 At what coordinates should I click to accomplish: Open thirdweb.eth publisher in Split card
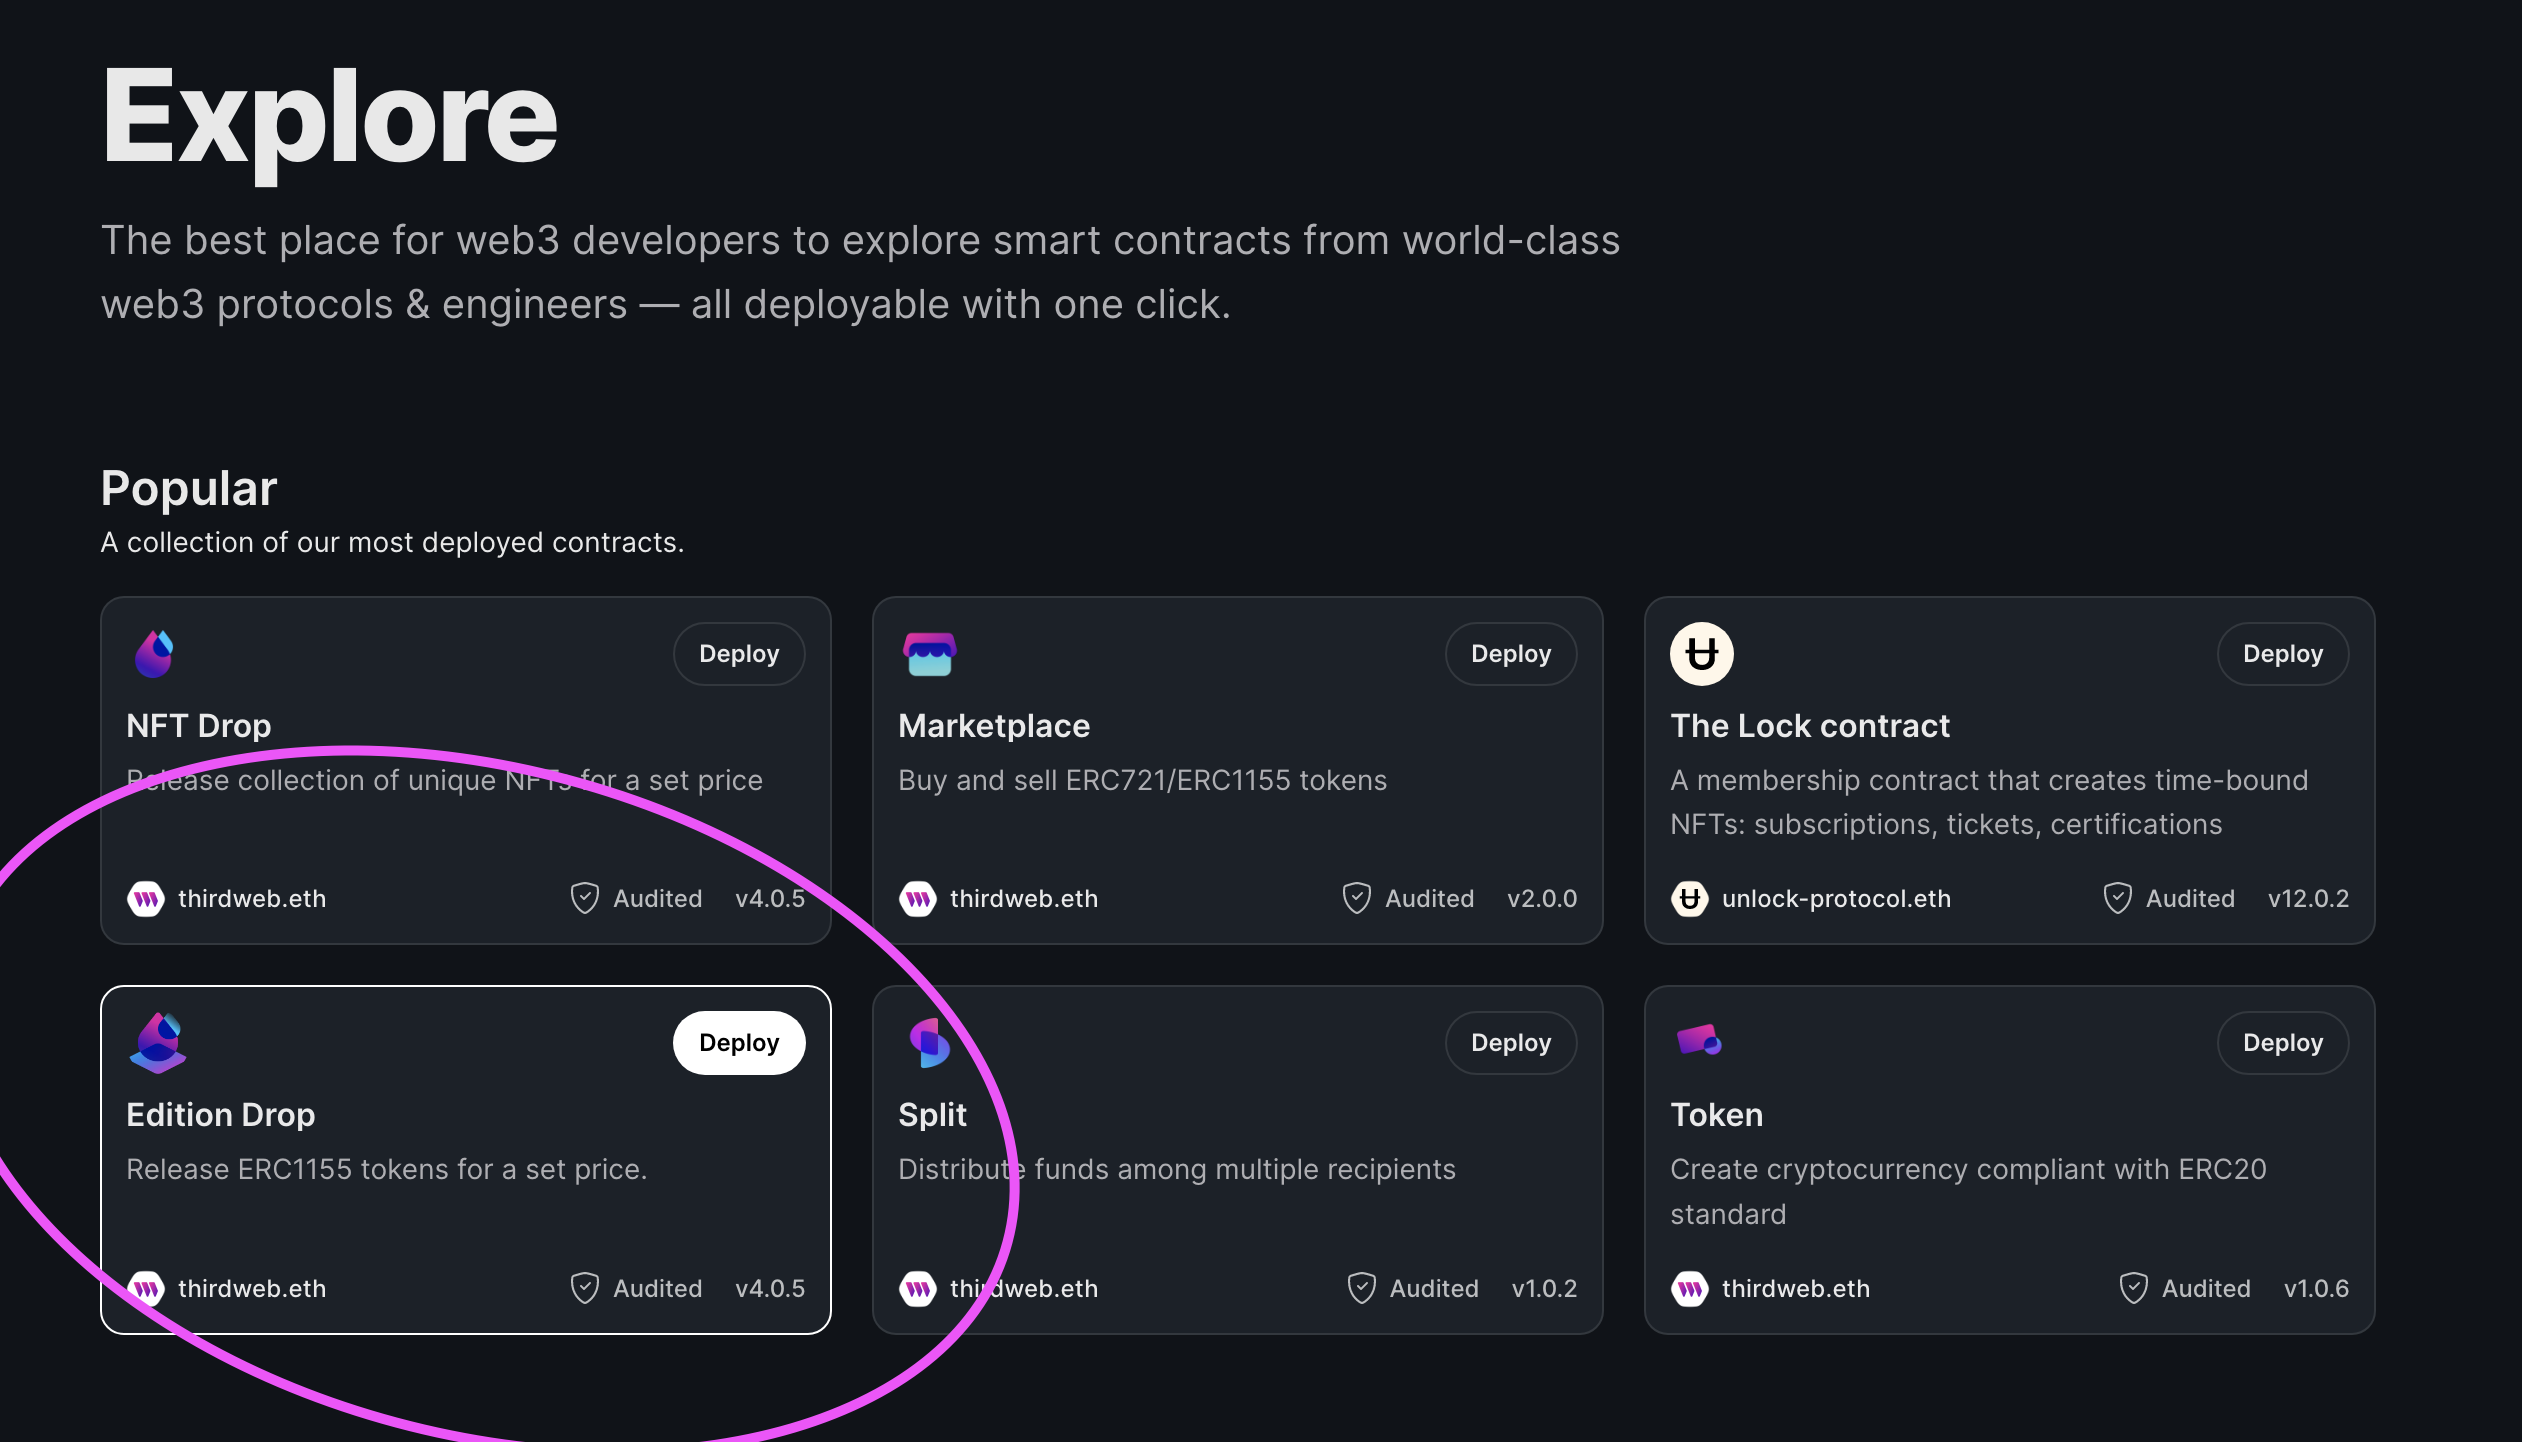[1024, 1288]
